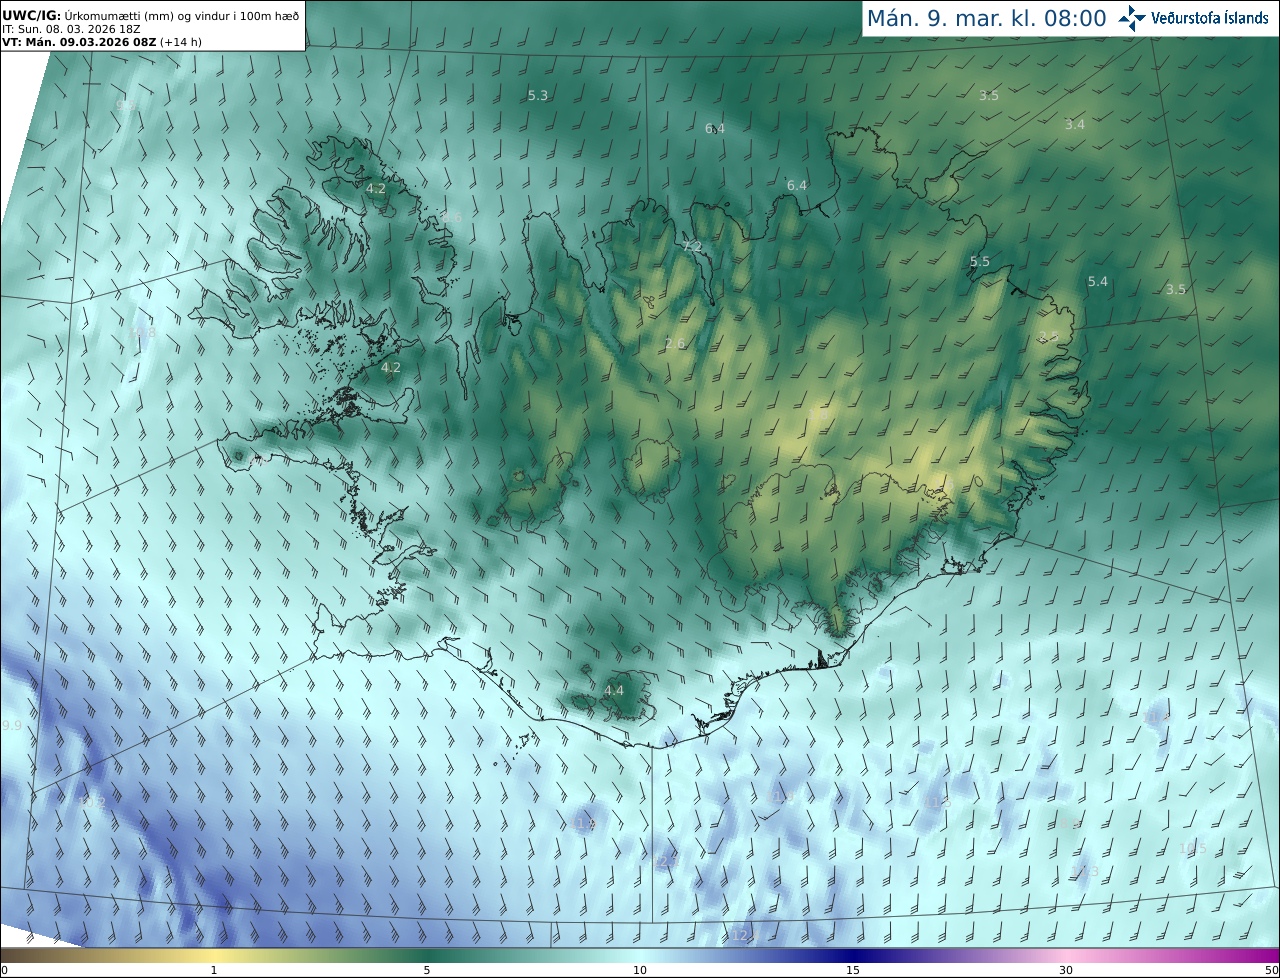Select the 'IT: Sun. 08. 03. 2026 18Z' line
1280x978 pixels.
pyautogui.click(x=71, y=29)
